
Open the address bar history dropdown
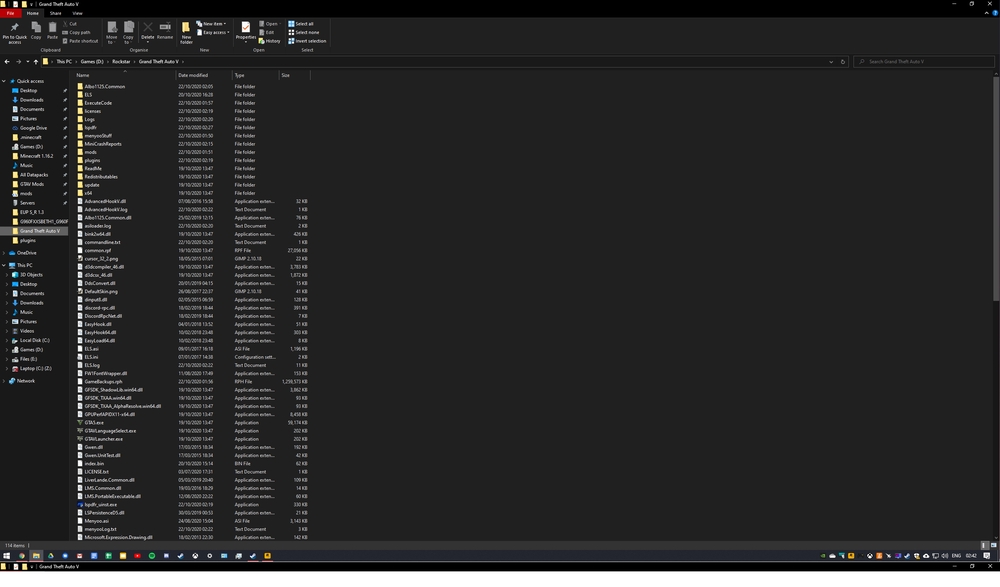831,62
